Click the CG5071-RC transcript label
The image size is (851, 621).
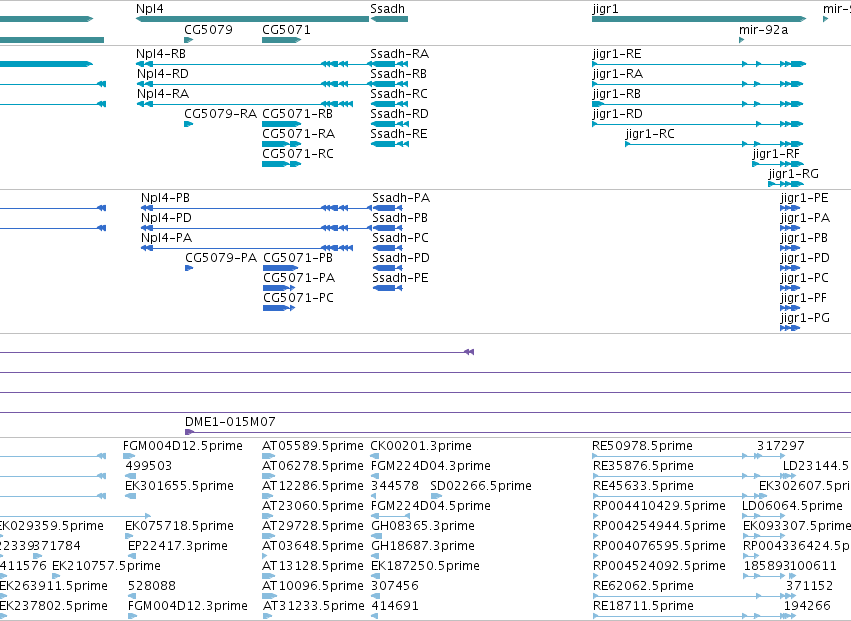point(298,154)
